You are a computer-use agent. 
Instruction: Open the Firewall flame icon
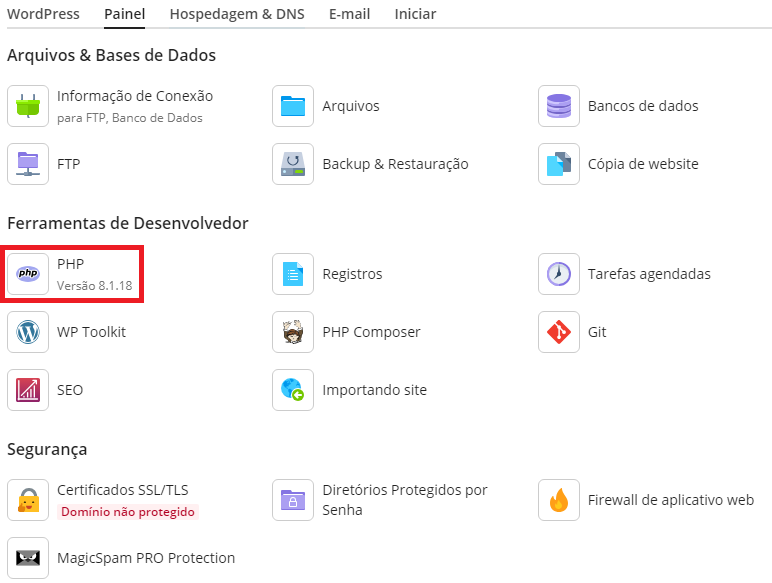559,500
